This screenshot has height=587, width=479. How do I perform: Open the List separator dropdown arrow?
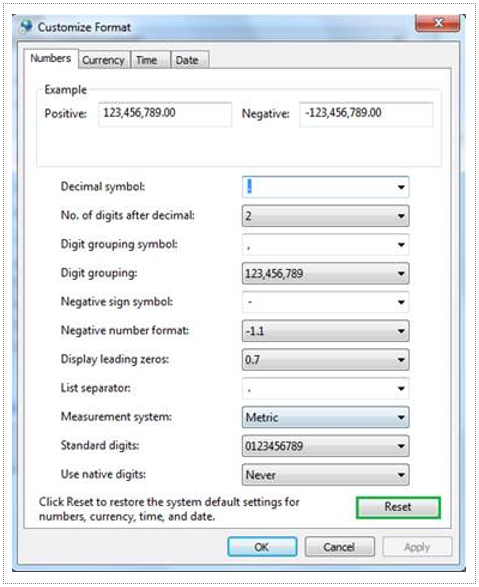pos(401,389)
